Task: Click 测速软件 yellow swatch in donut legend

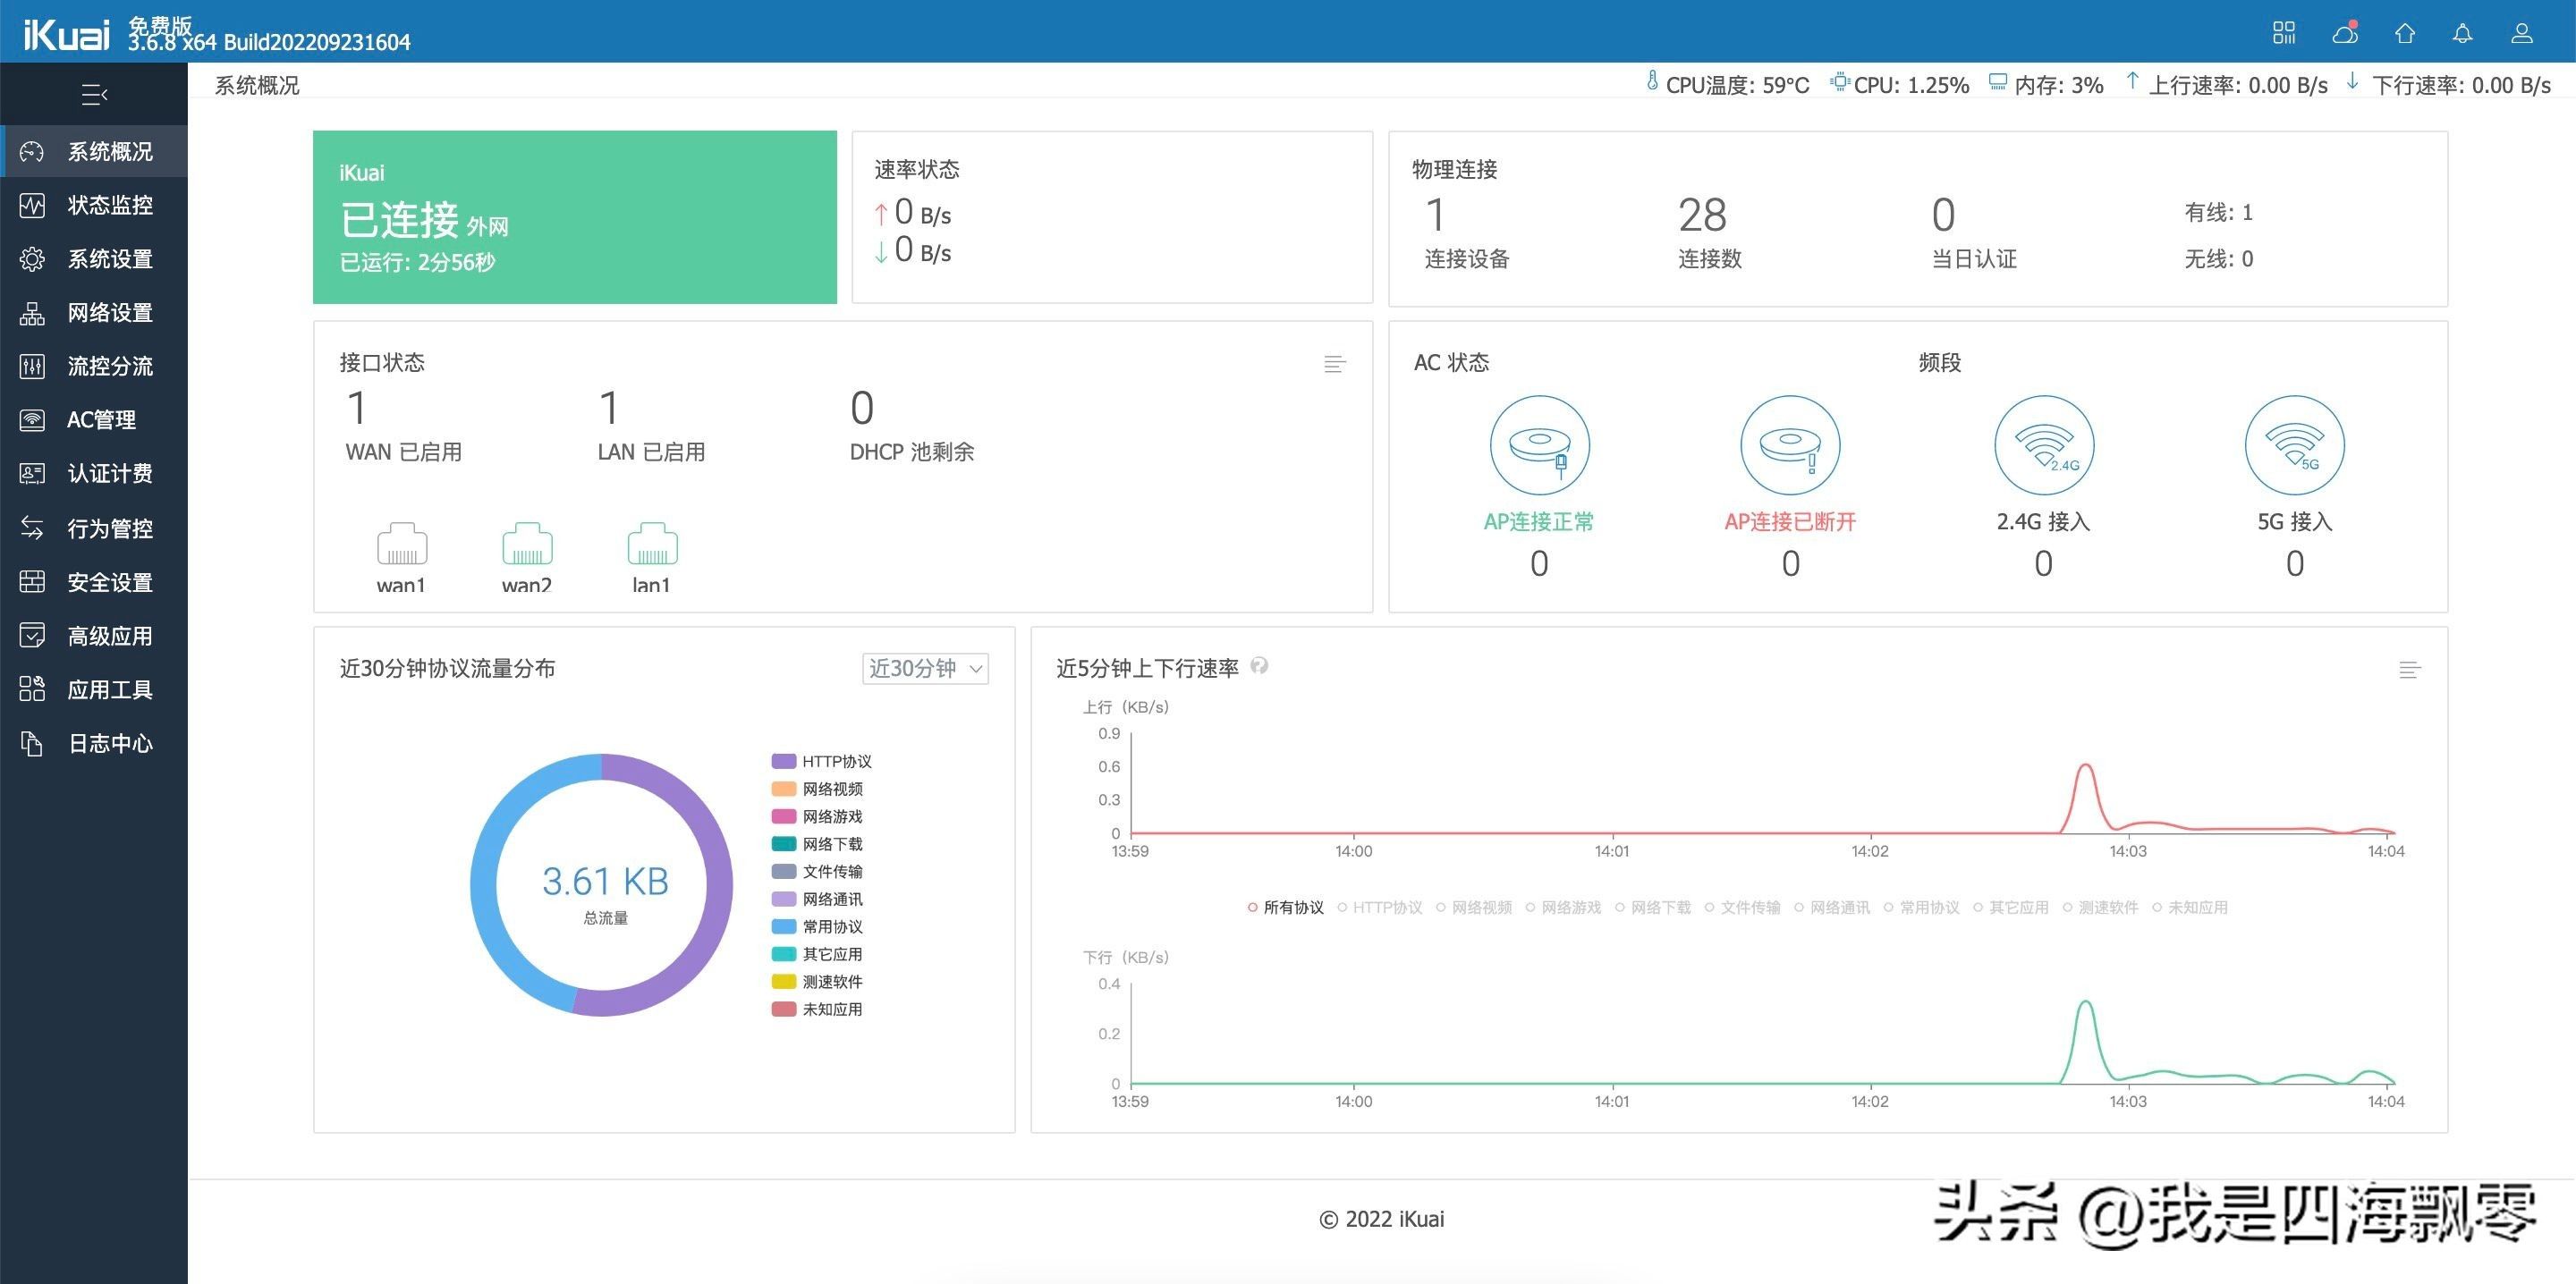Action: pyautogui.click(x=784, y=981)
